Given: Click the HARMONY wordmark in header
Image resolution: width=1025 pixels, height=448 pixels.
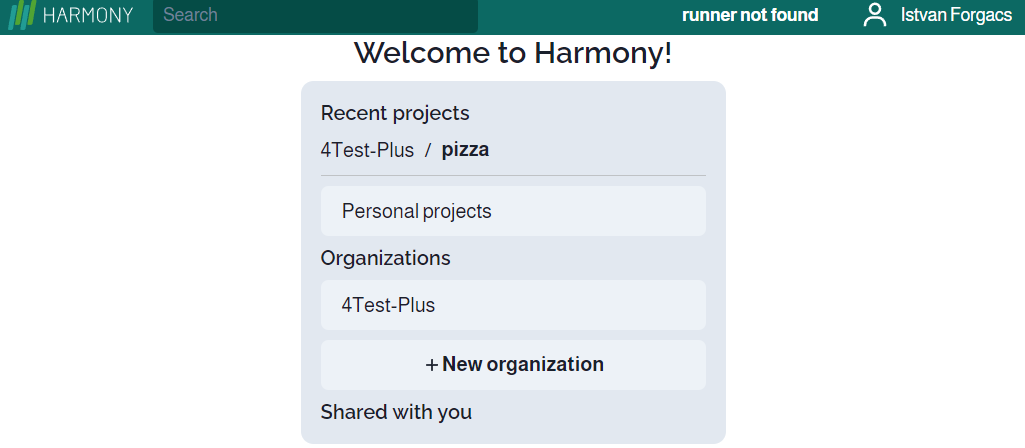Looking at the screenshot, I should tap(88, 15).
